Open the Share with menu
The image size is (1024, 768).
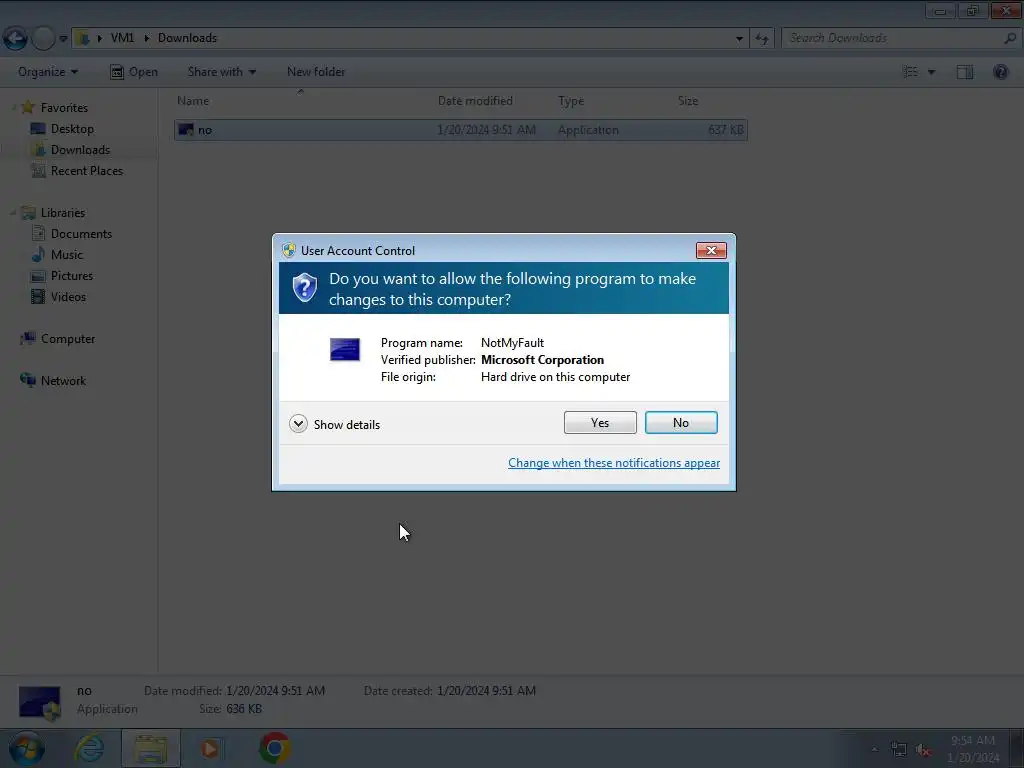(221, 72)
